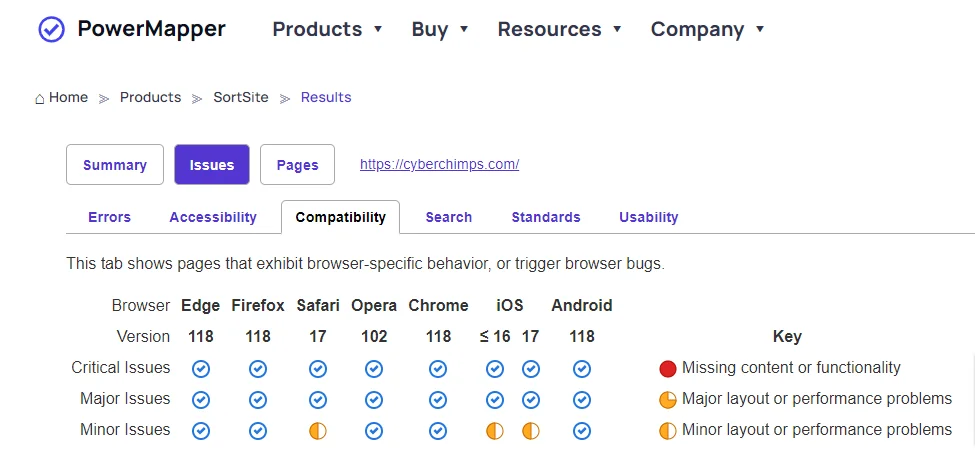Click the Firefox browser column header
975x470 pixels.
pos(258,306)
